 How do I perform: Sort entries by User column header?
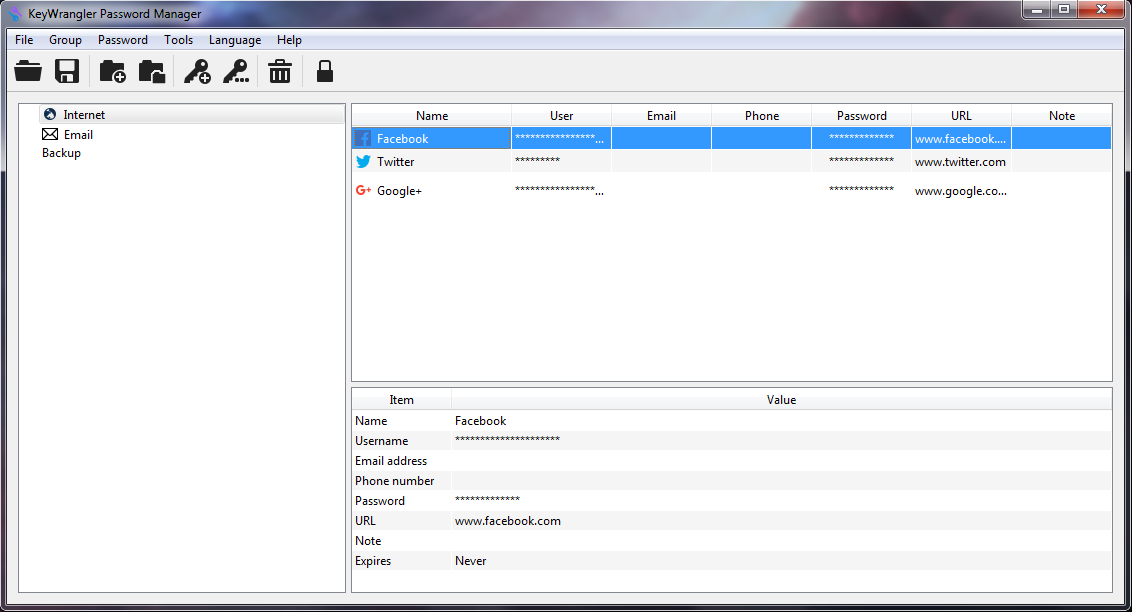(561, 115)
